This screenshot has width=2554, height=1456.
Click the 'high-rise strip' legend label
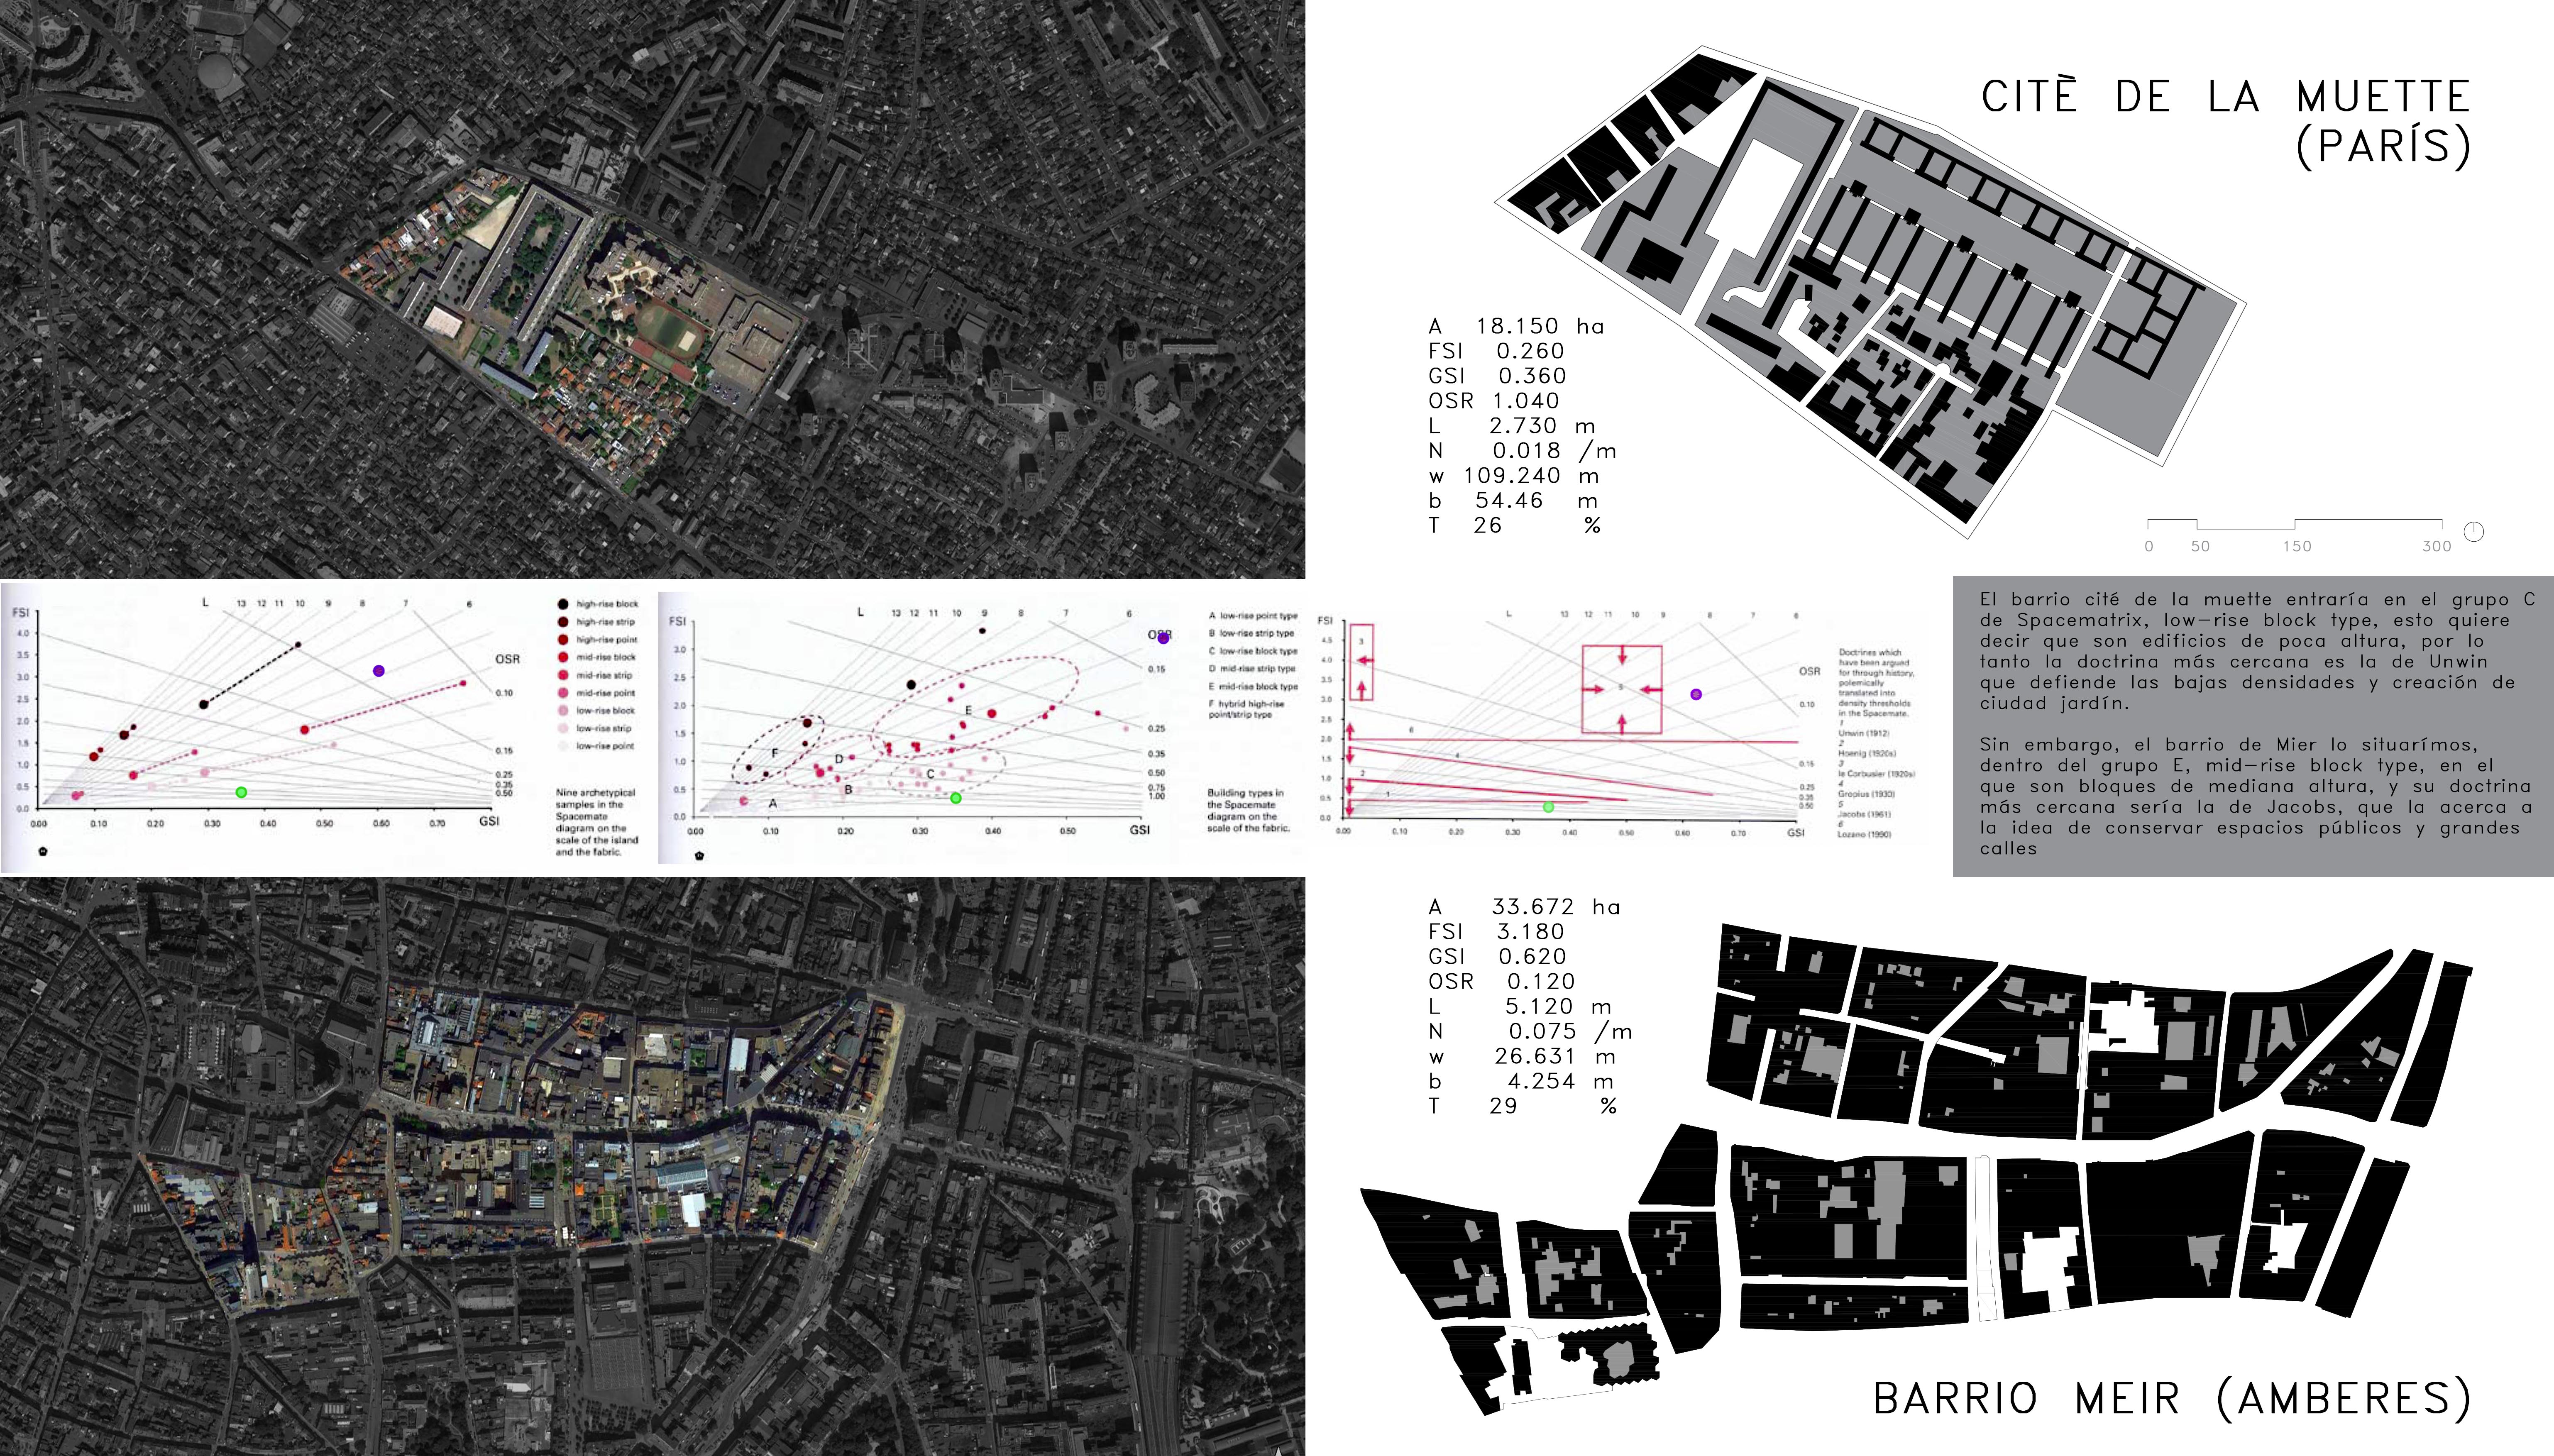(x=605, y=622)
